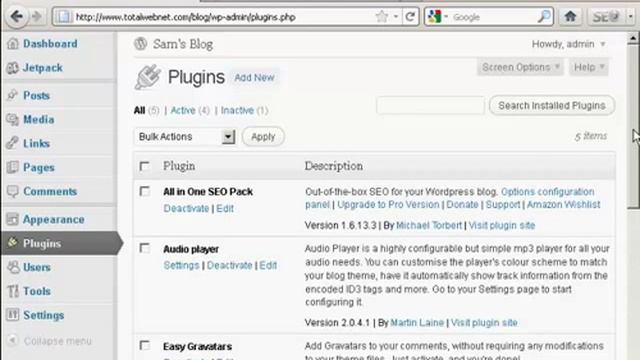Image resolution: width=640 pixels, height=360 pixels.
Task: Open the address bar history dropdown arrow
Action: click(396, 17)
